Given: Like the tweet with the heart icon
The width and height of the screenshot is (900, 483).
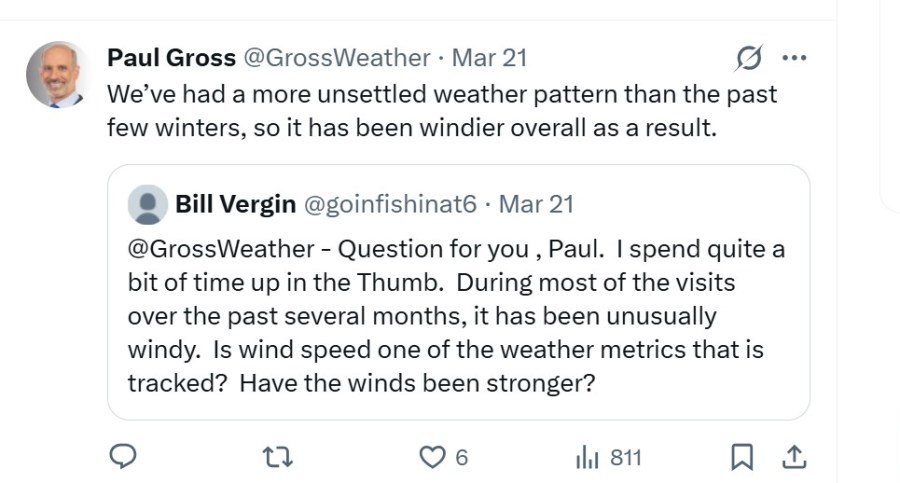Looking at the screenshot, I should tap(431, 457).
